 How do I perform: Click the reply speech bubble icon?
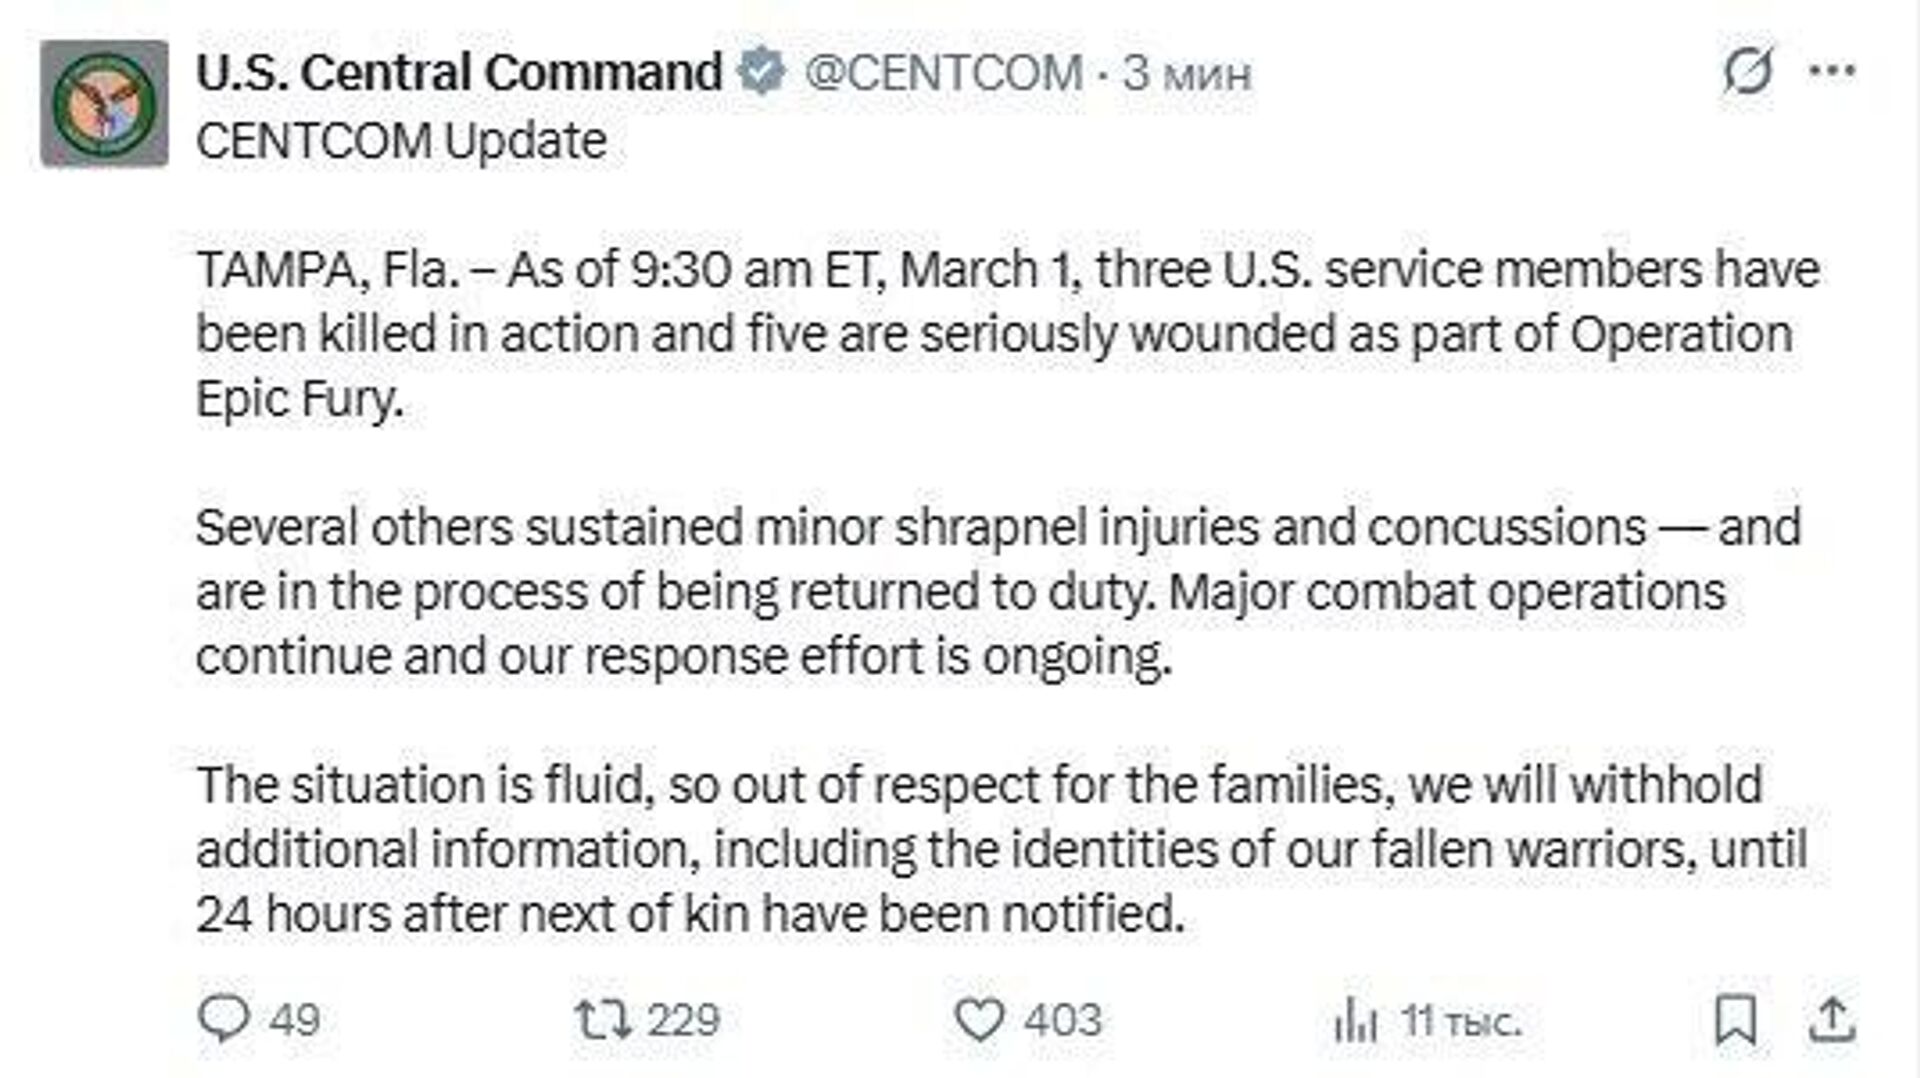pyautogui.click(x=224, y=1019)
